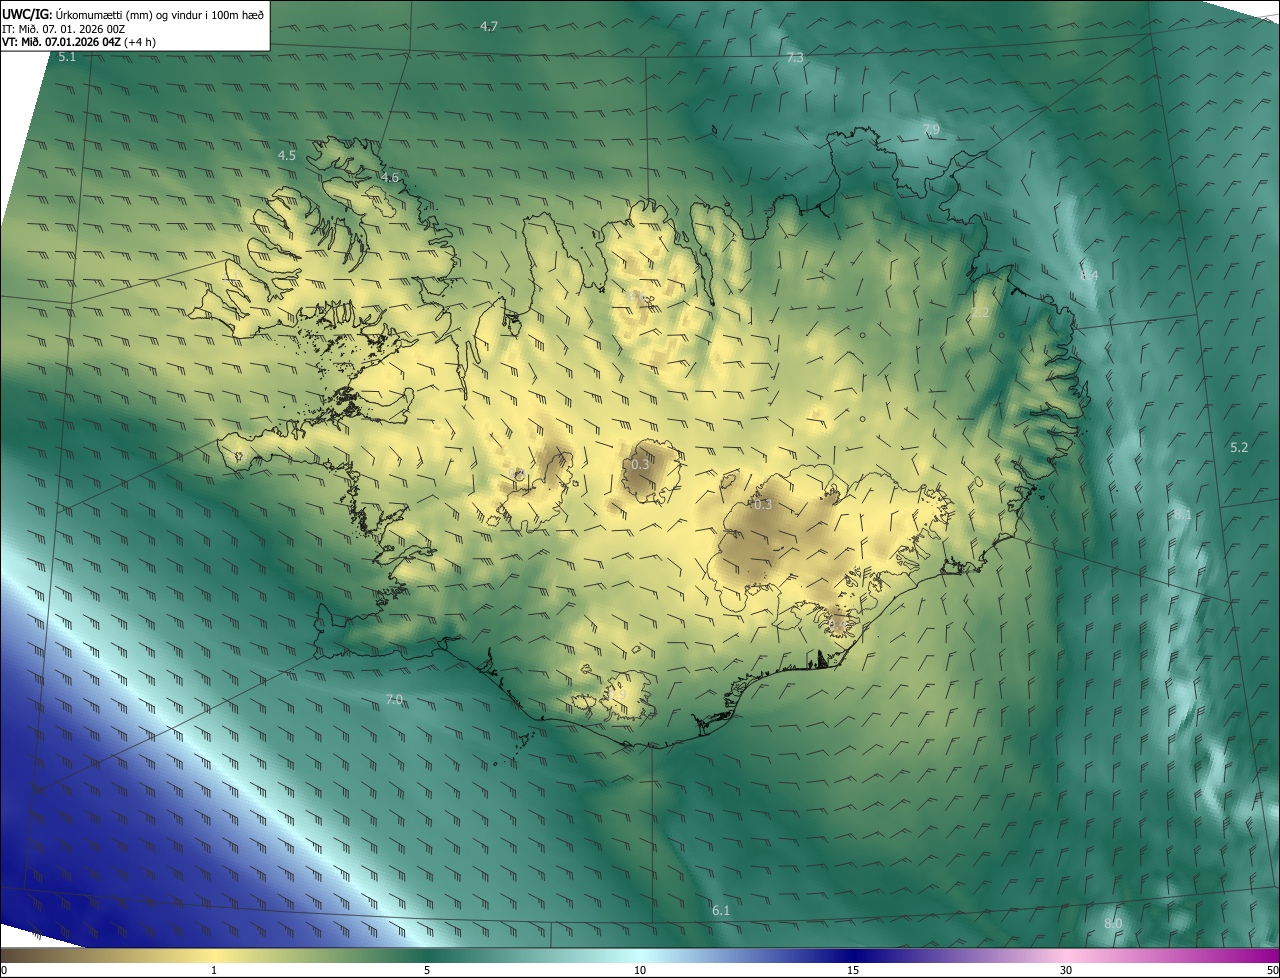The width and height of the screenshot is (1280, 978).
Task: Click the "0" tick label on the color scale
Action: [4, 970]
